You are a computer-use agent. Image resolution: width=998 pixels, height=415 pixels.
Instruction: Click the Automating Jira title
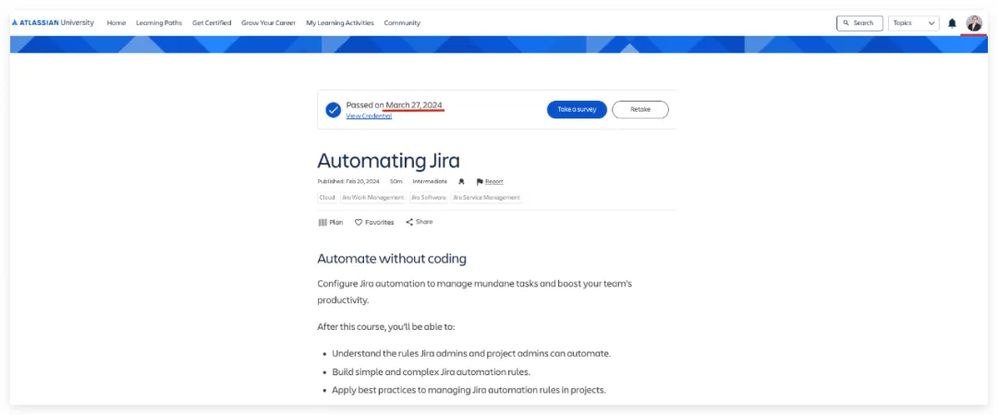388,160
